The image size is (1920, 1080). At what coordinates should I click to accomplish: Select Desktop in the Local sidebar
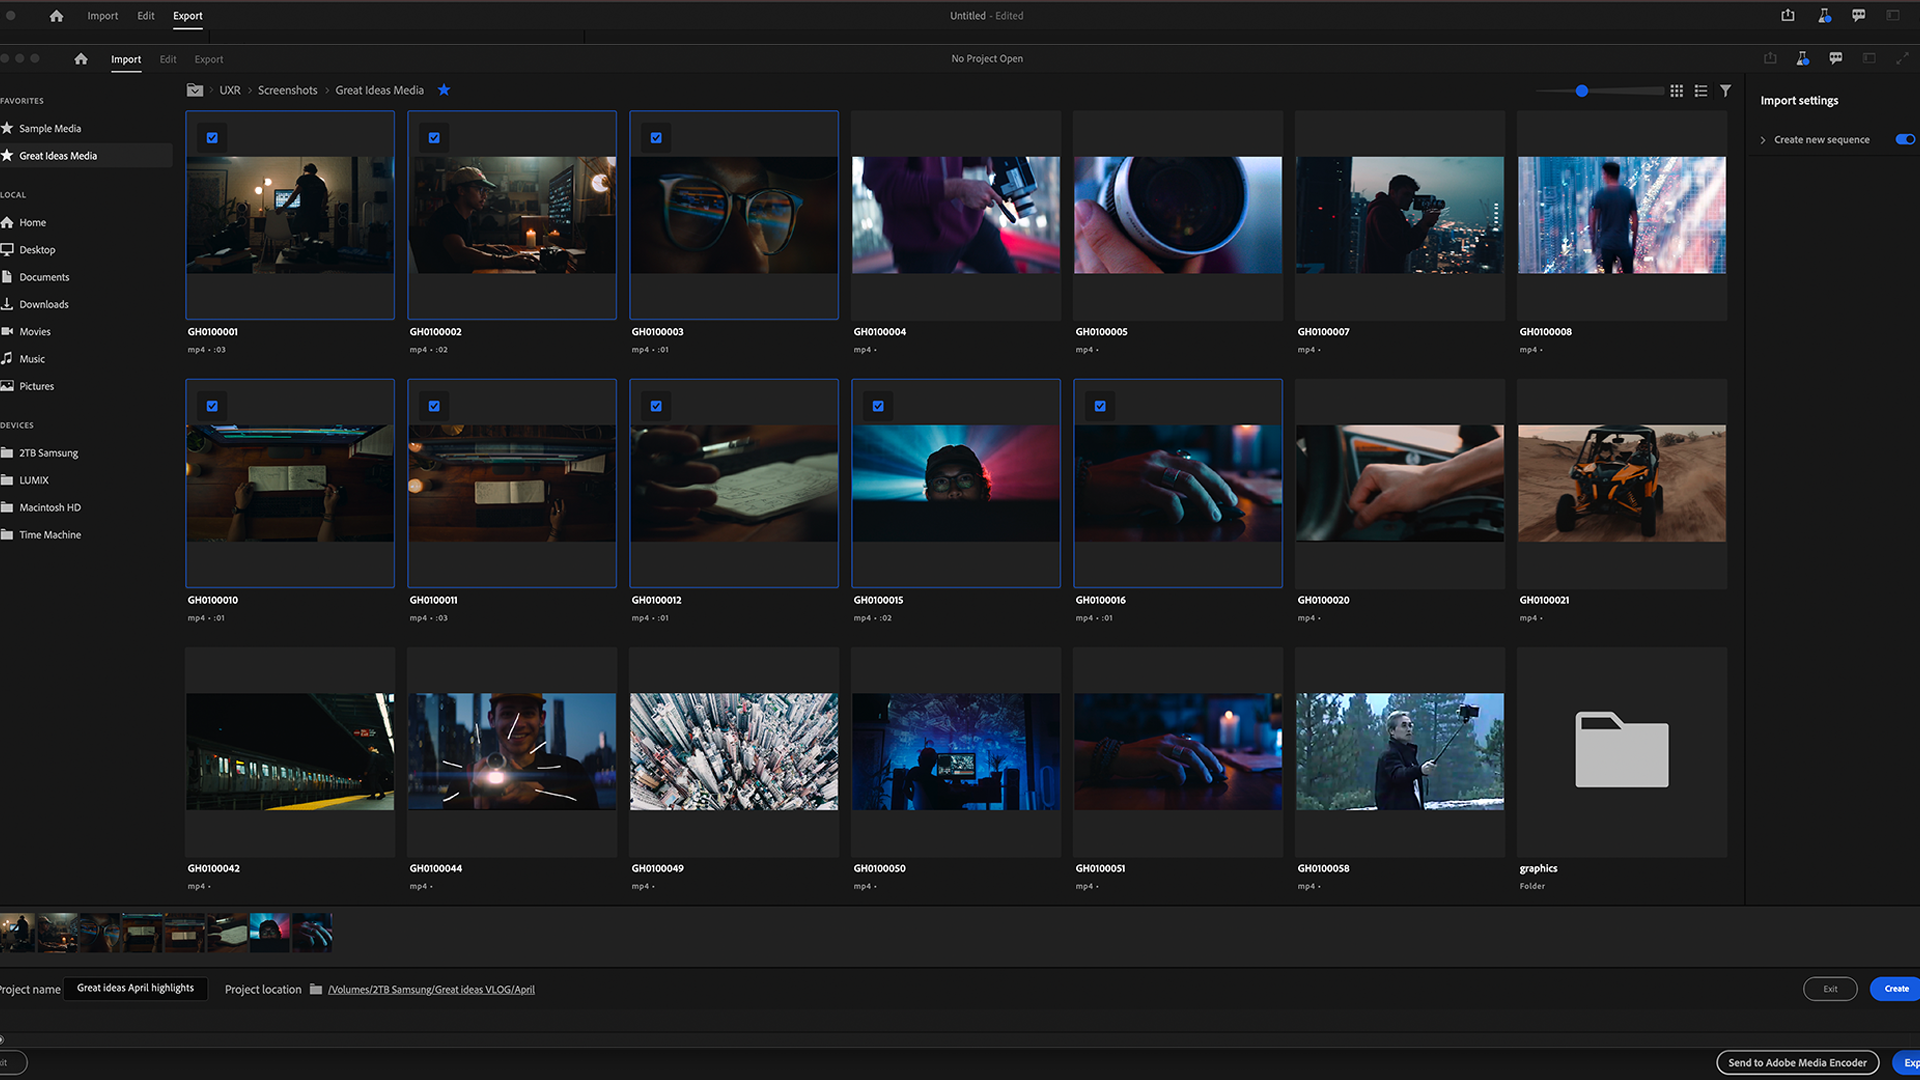pos(37,250)
